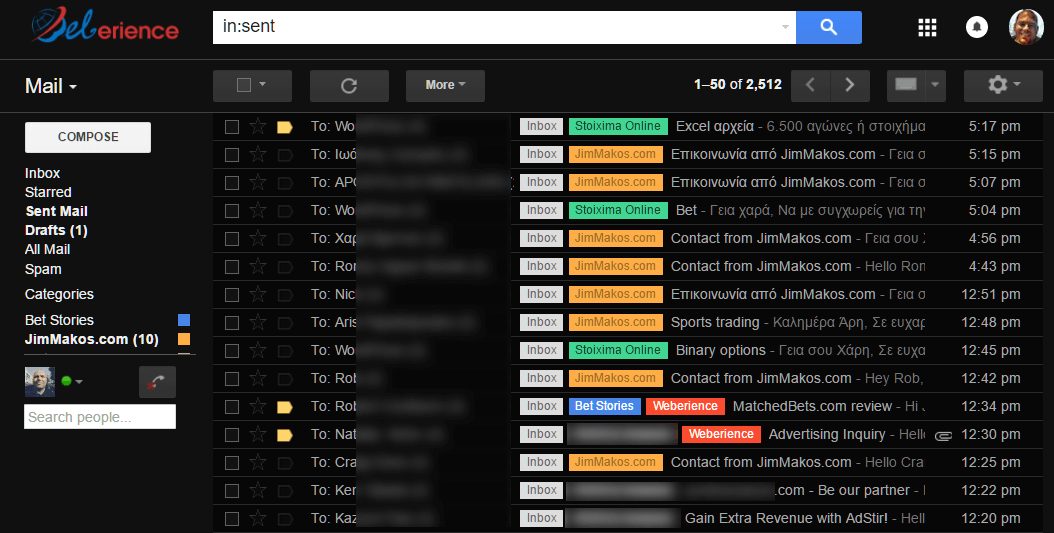Toggle importance marker on MatchedBets.com review
This screenshot has height=533, width=1054.
(x=285, y=407)
